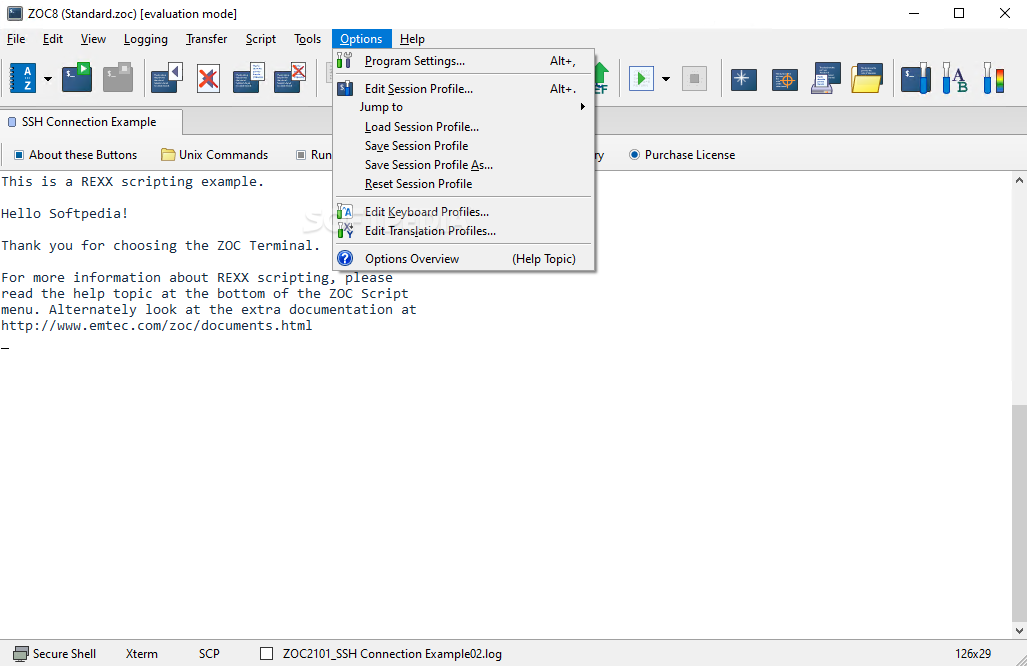The height and width of the screenshot is (666, 1027).
Task: Open the Help menu
Action: (412, 39)
